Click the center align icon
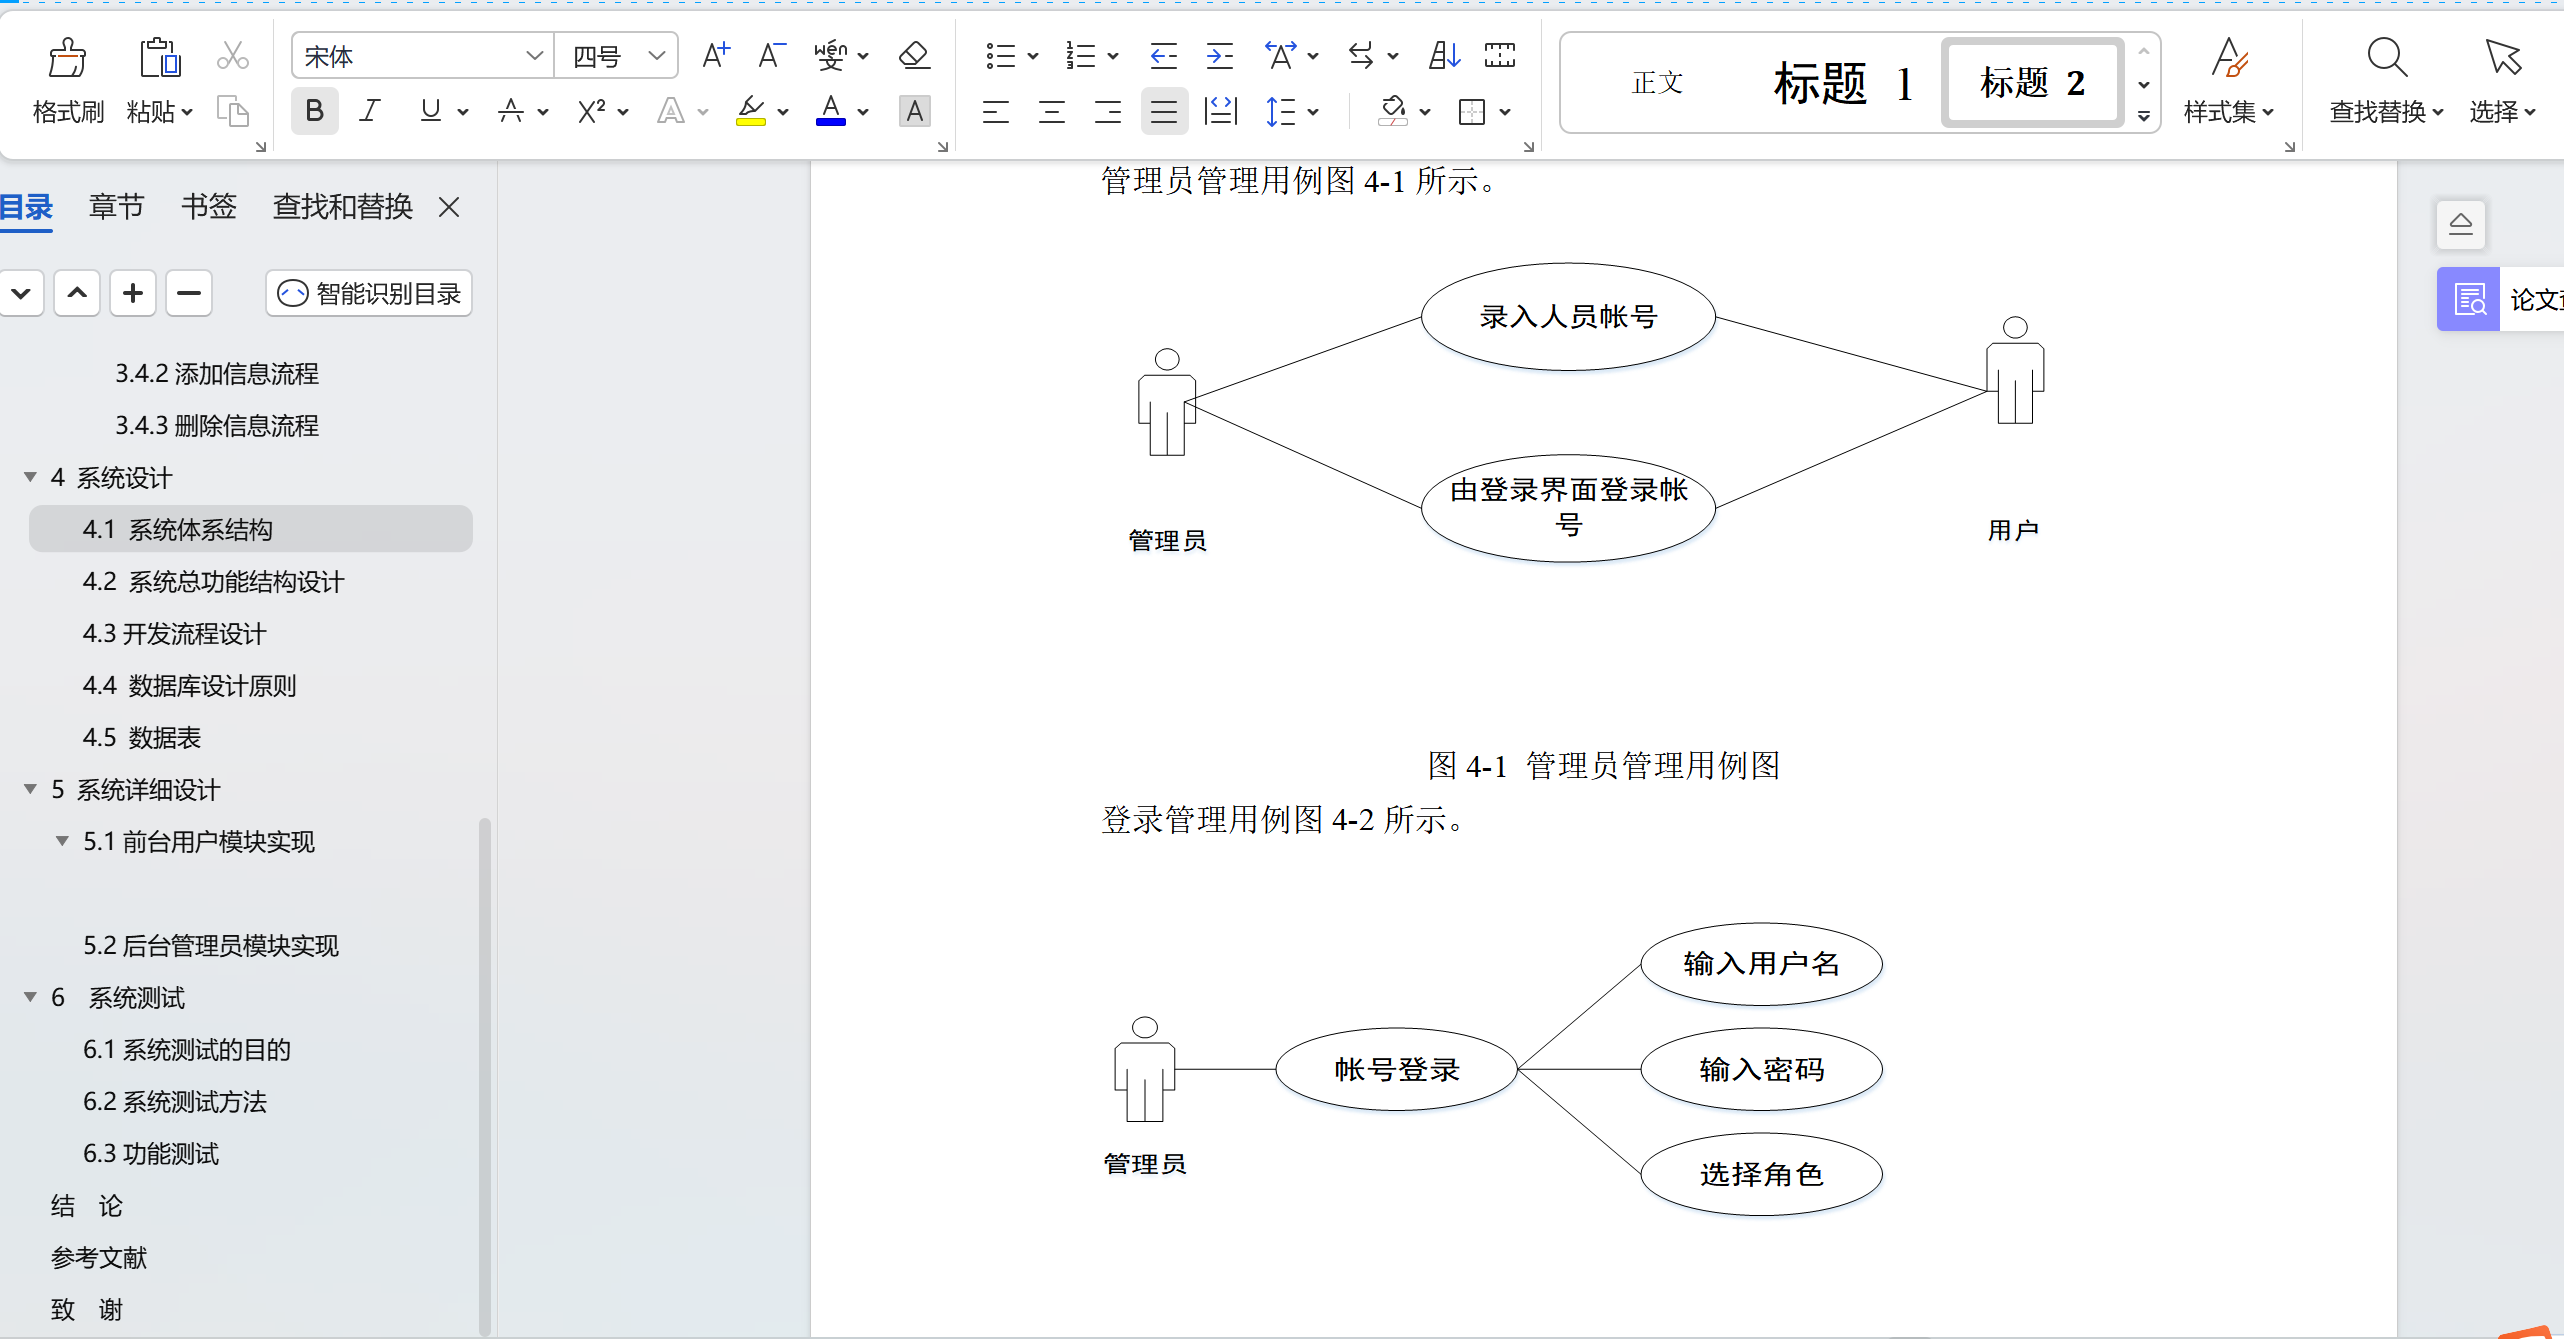 (x=1051, y=112)
